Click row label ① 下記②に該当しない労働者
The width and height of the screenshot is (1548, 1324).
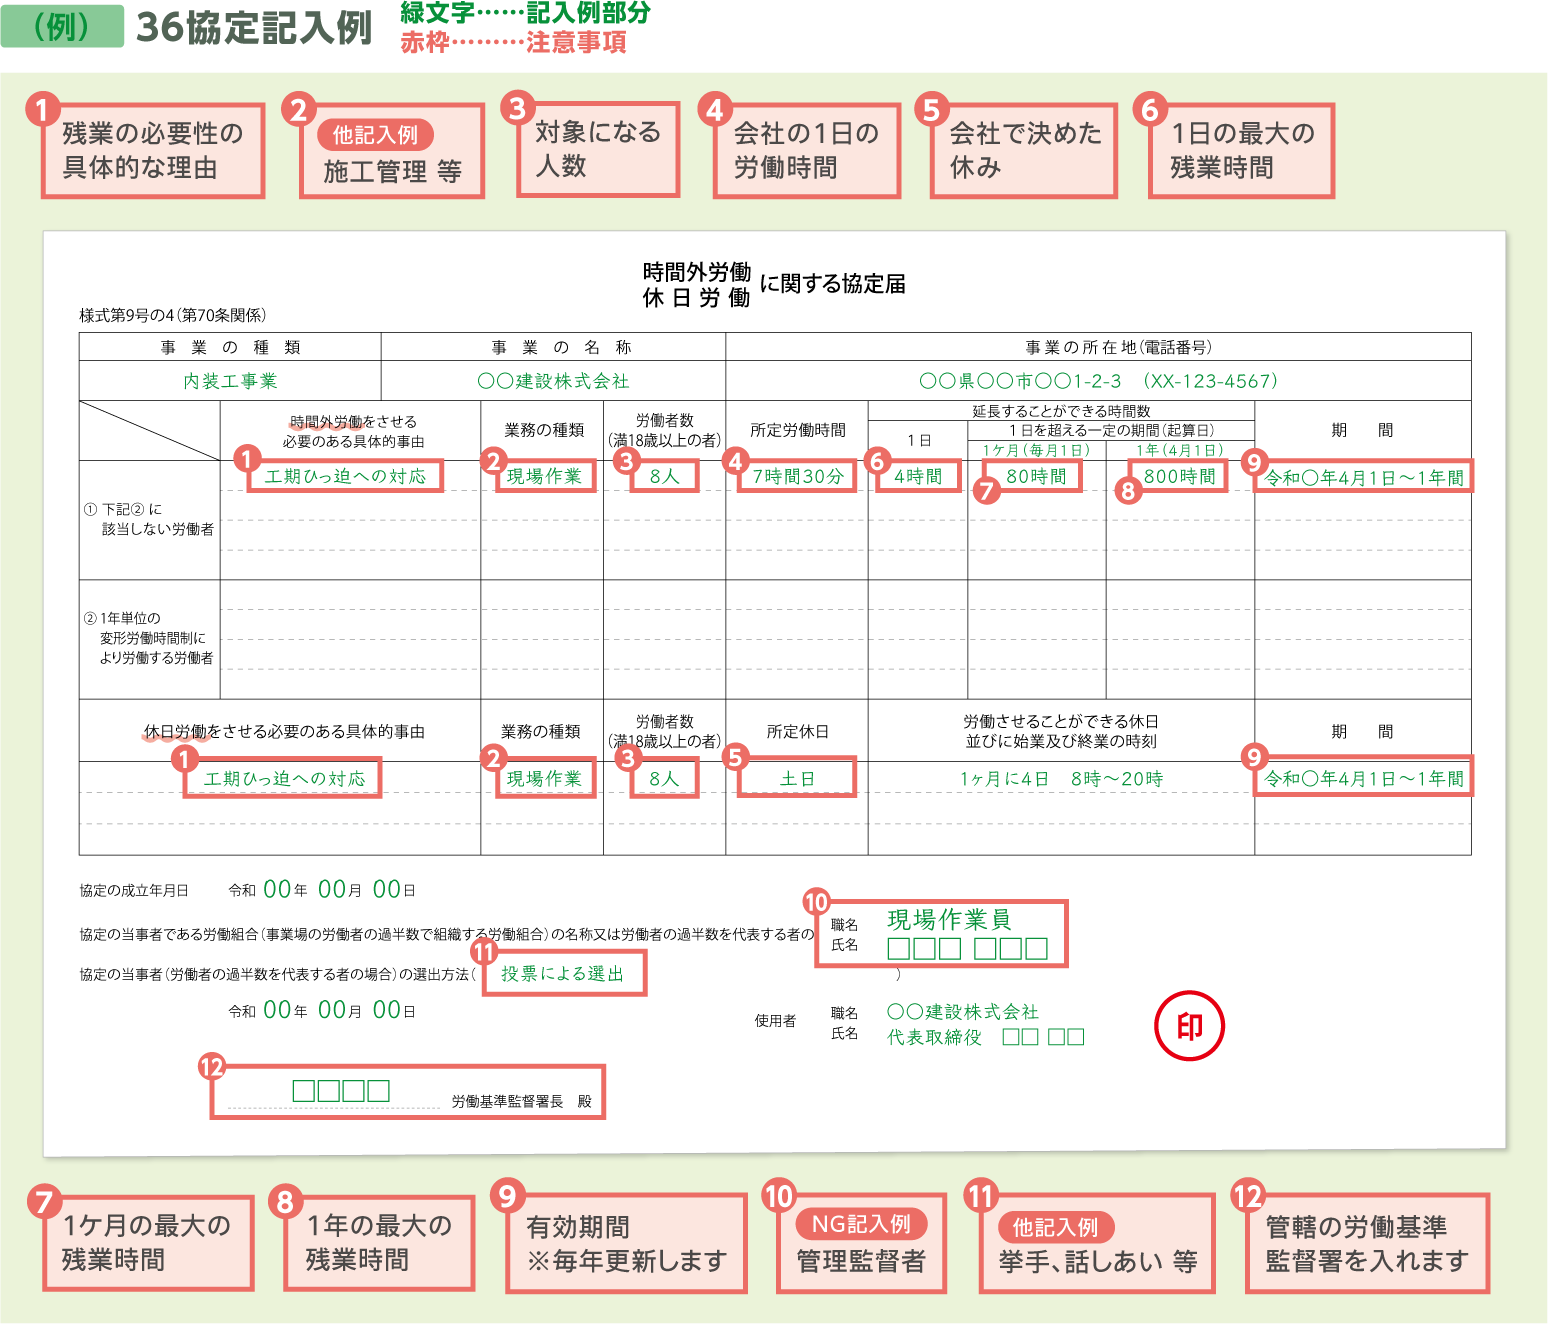(x=149, y=519)
